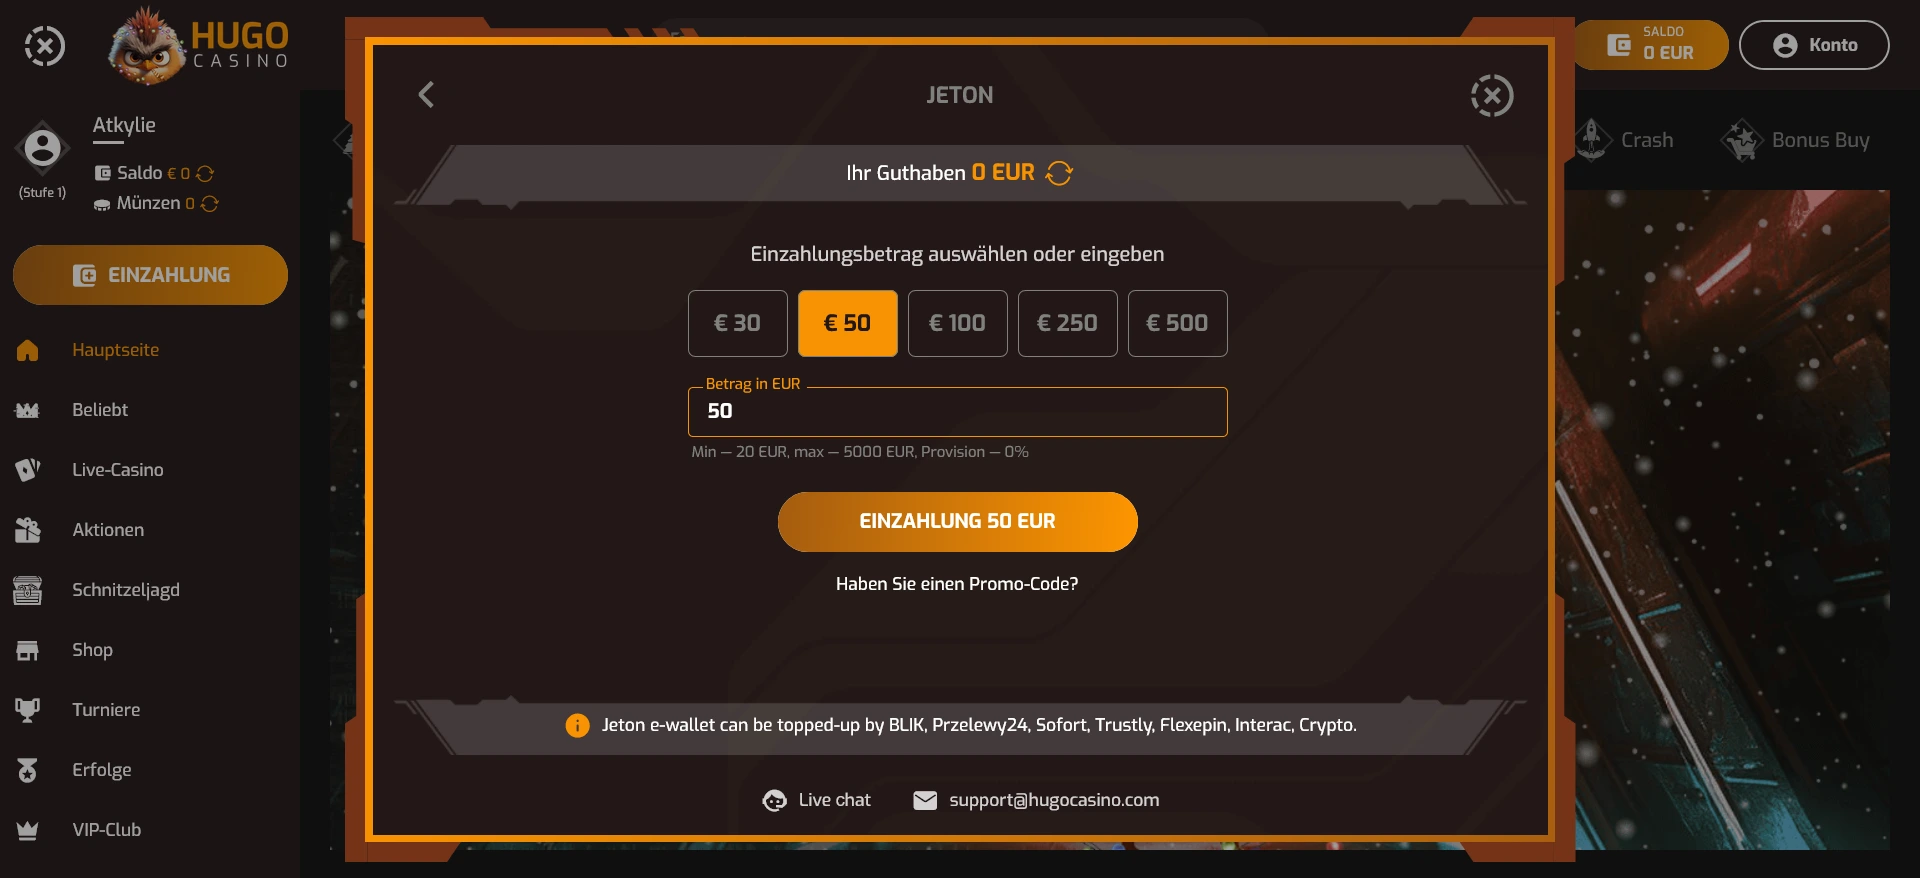The width and height of the screenshot is (1920, 878).
Task: Click the support@hugocasino.com email link
Action: pyautogui.click(x=1053, y=800)
